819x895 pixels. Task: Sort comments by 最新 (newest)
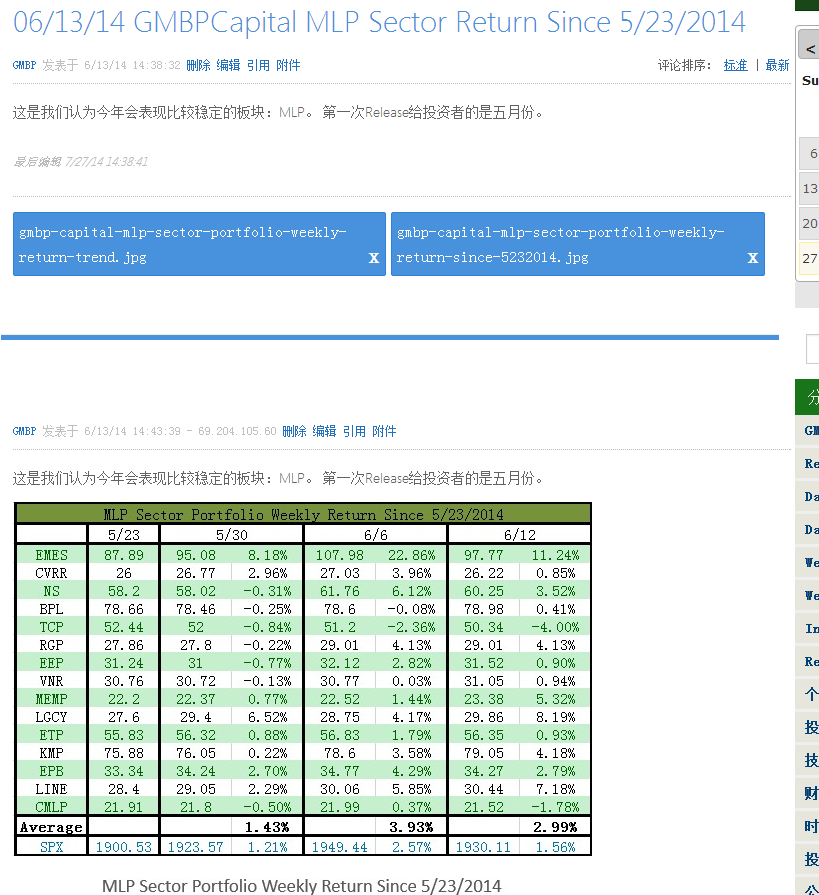click(777, 65)
